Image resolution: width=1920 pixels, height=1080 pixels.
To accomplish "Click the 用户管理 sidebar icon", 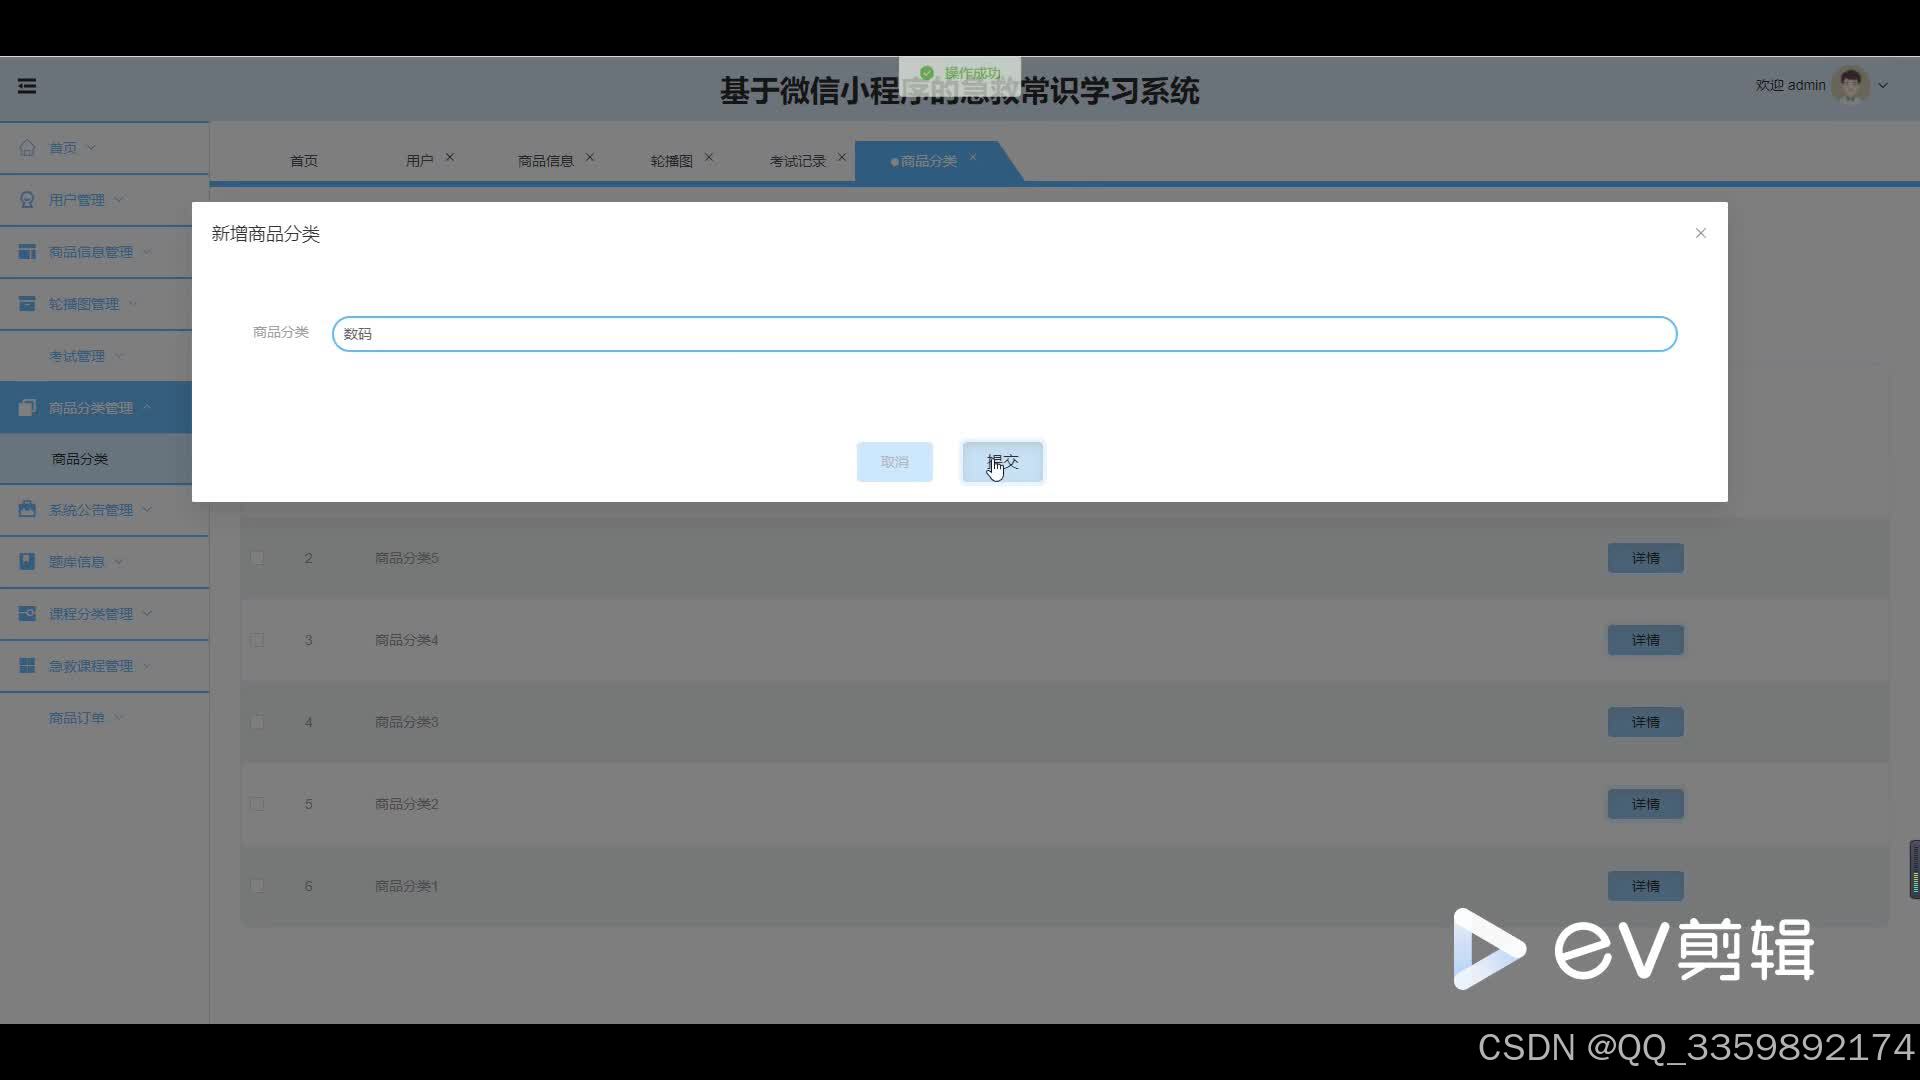I will pos(27,200).
